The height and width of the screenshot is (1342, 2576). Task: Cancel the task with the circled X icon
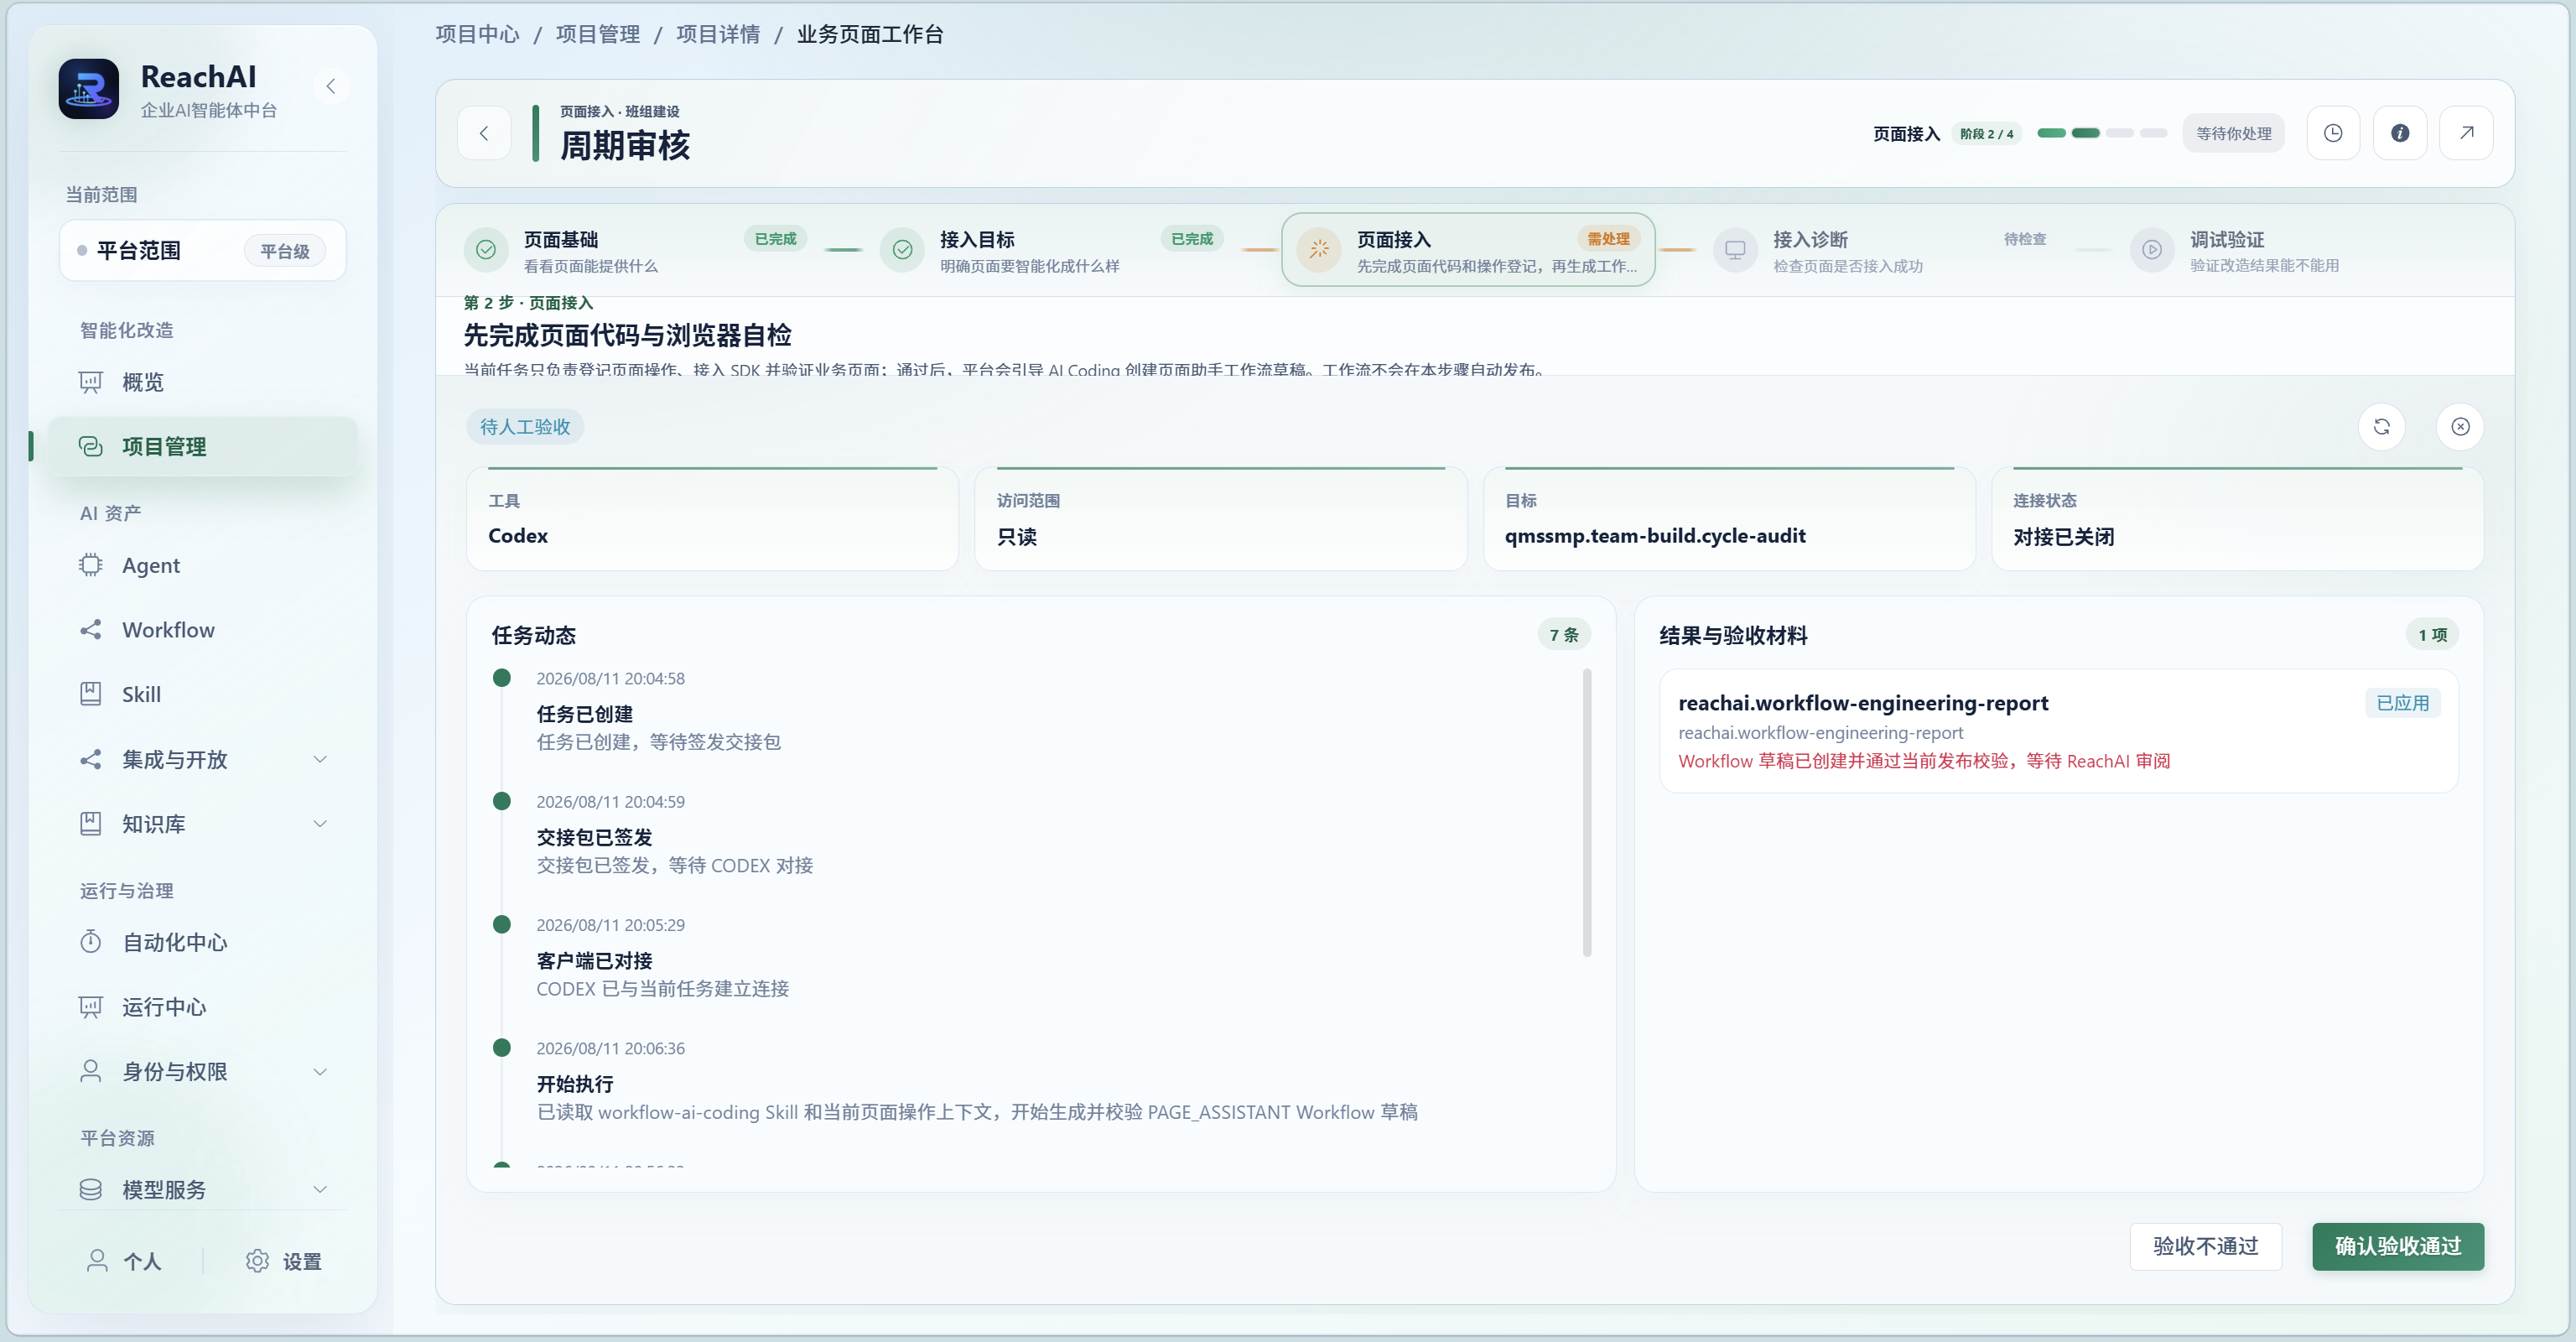[x=2461, y=427]
